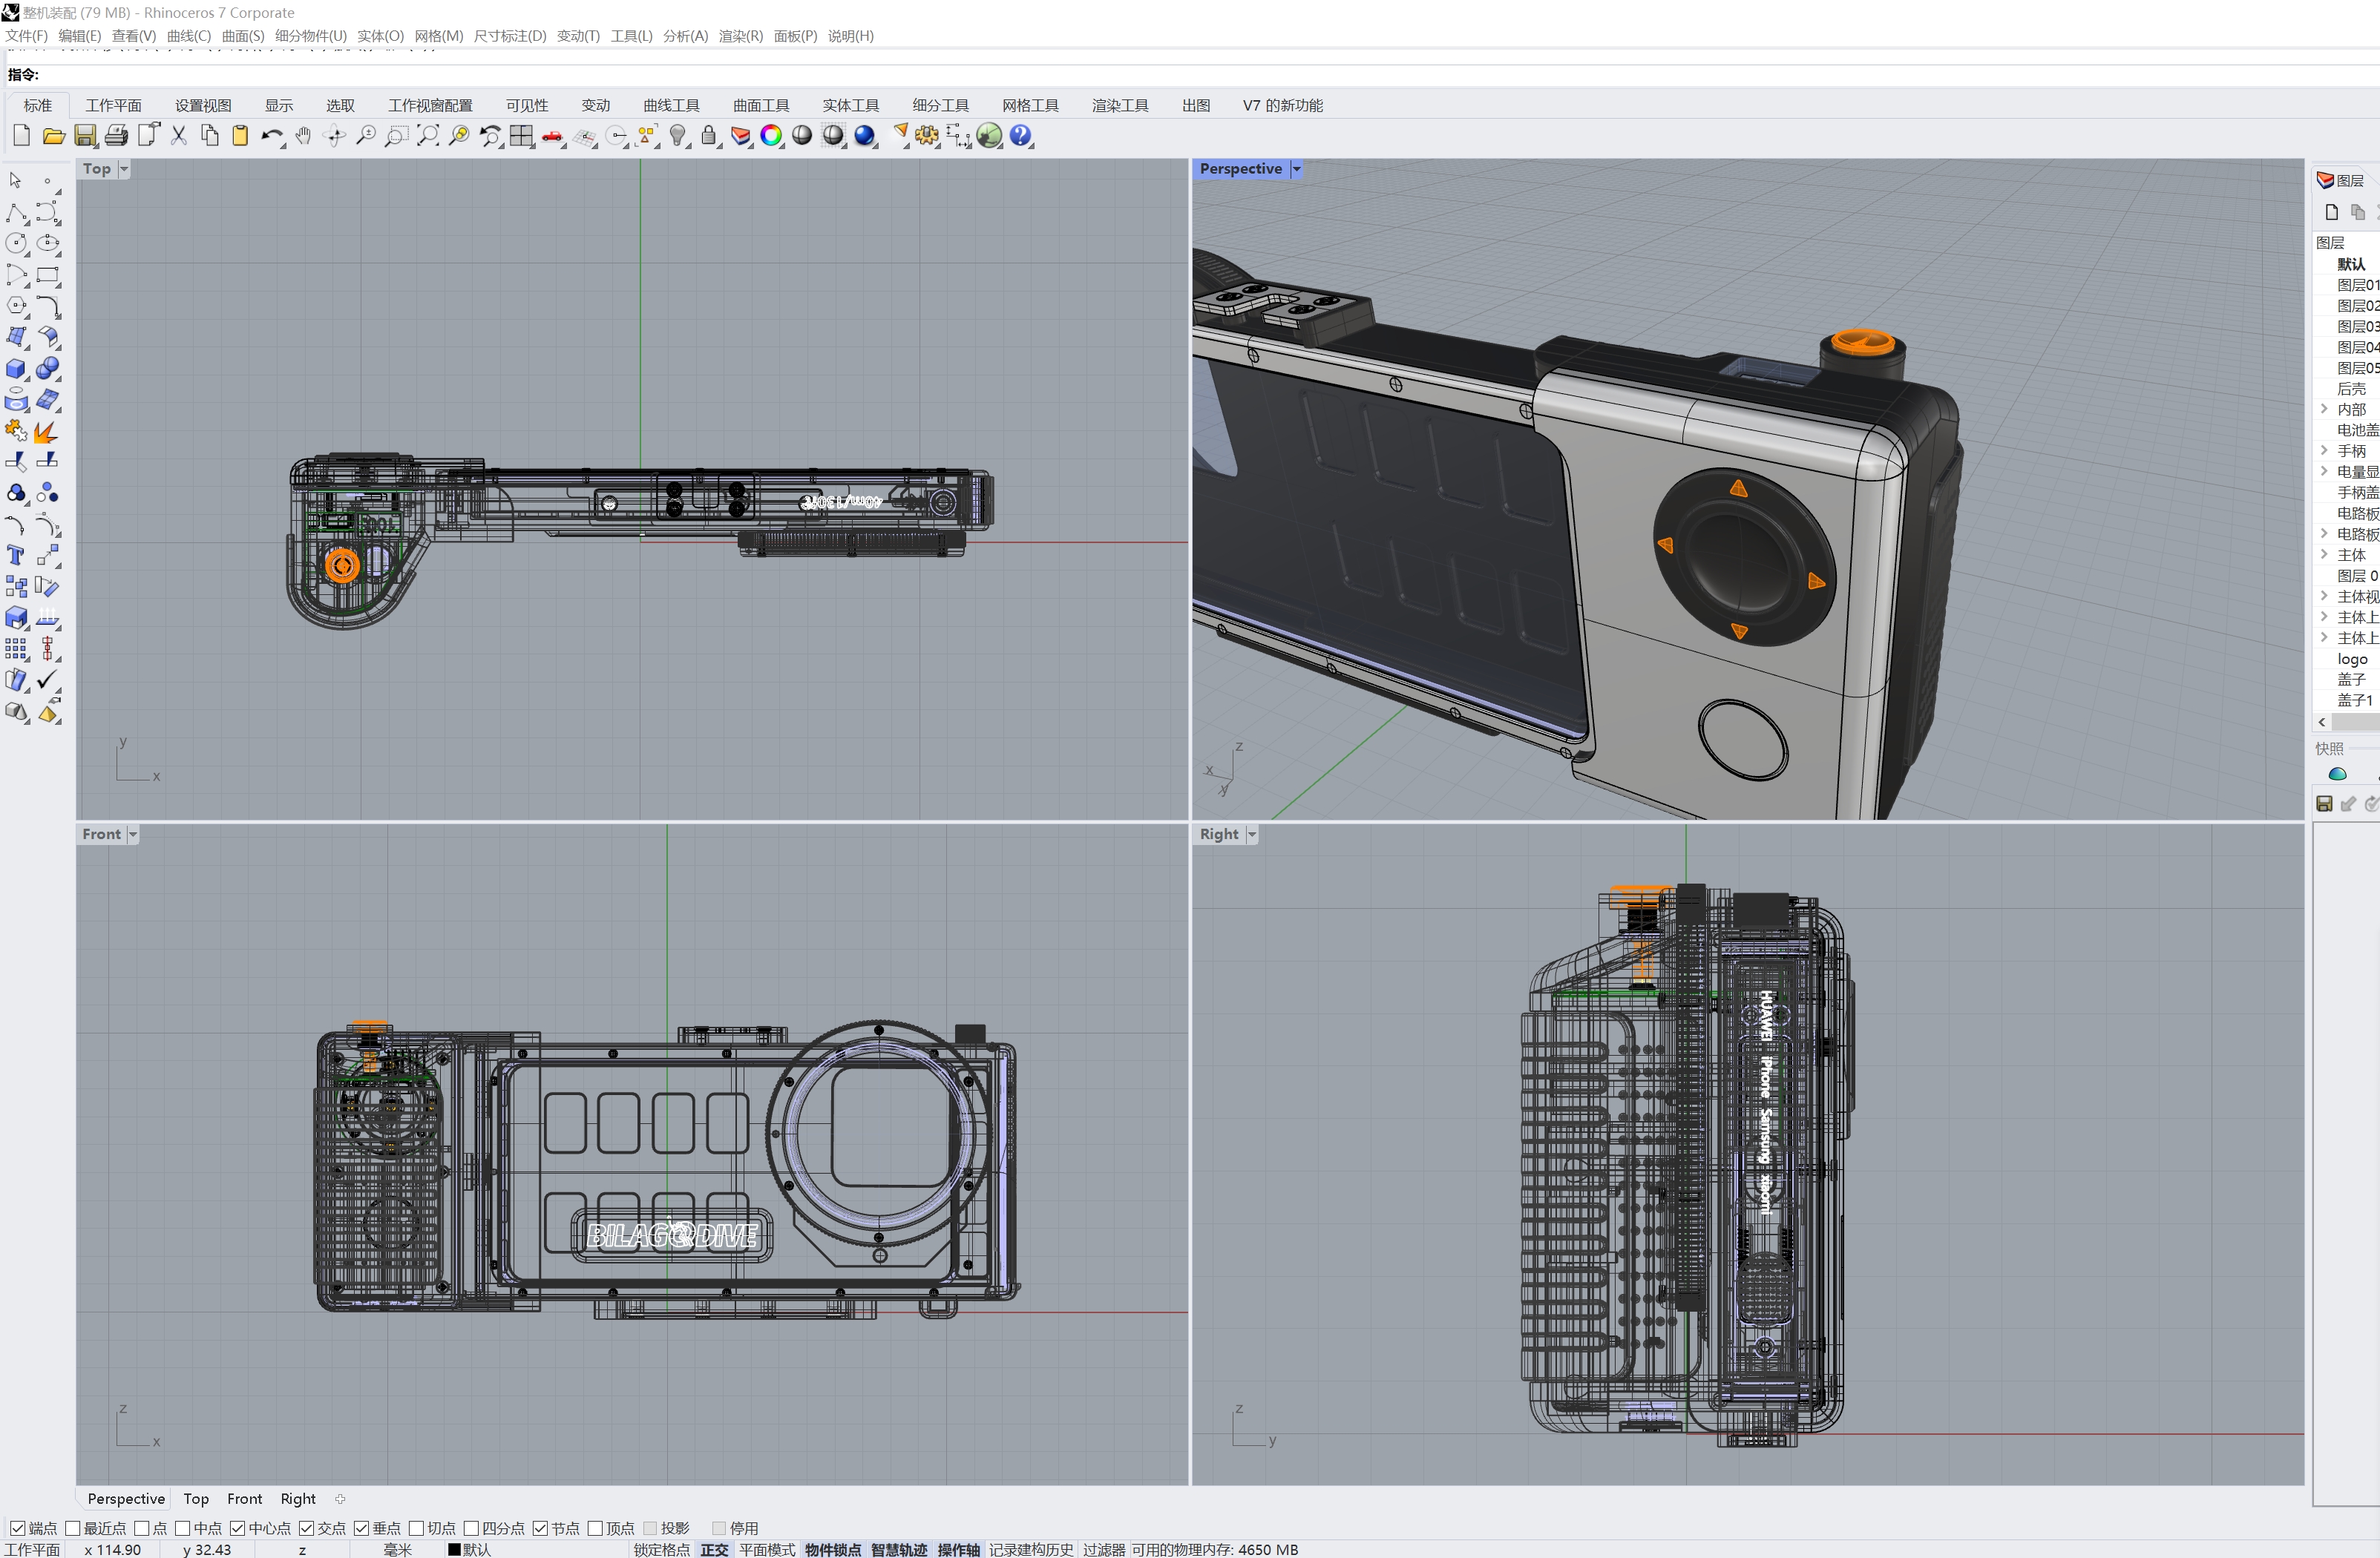Enable 智慧轨迹 in the status bar
The height and width of the screenshot is (1558, 2380).
[897, 1549]
